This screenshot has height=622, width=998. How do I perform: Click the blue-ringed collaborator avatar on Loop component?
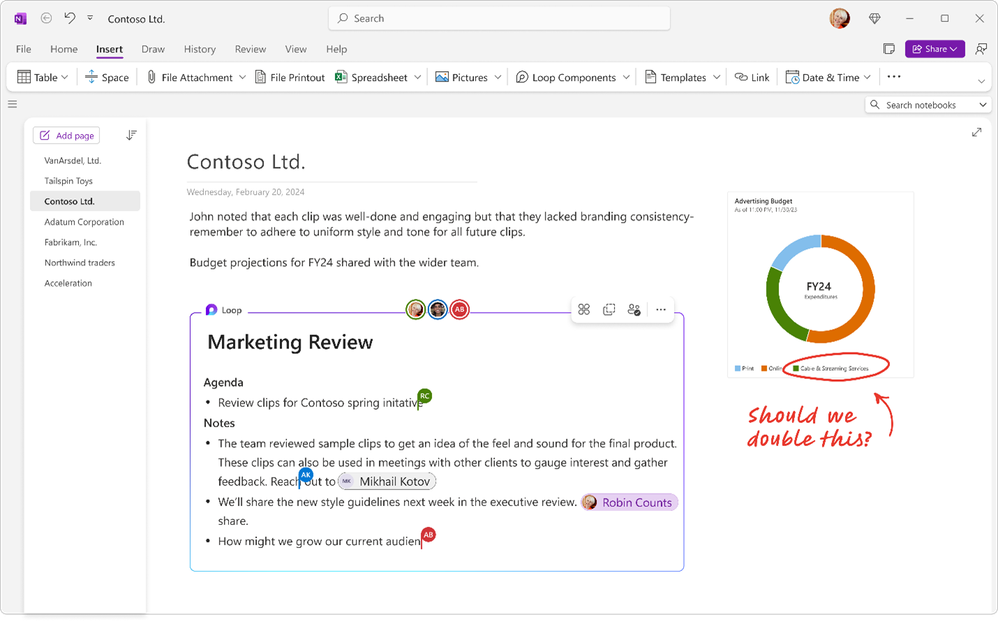coord(437,309)
